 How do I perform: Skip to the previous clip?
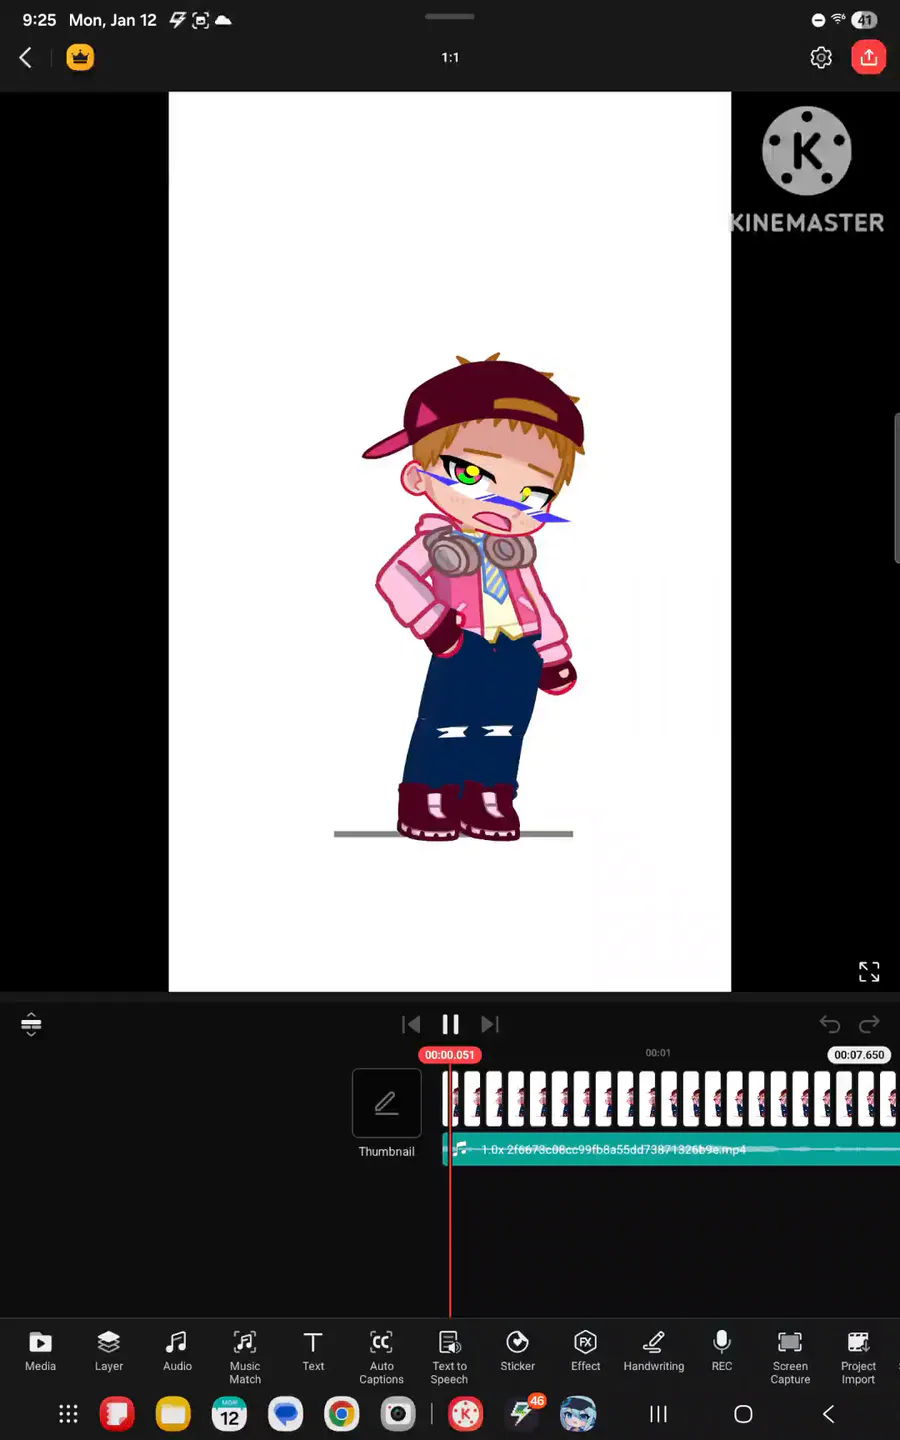tap(411, 1024)
